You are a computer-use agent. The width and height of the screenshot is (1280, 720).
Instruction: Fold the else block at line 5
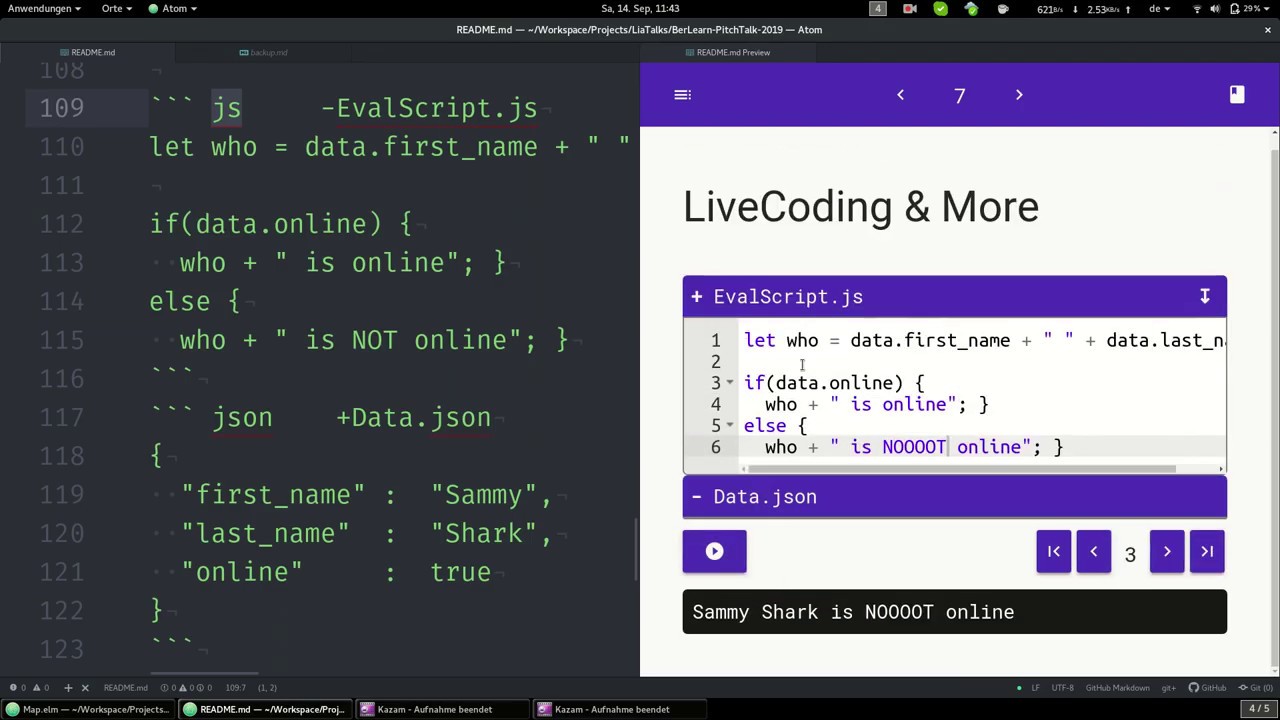pos(730,426)
